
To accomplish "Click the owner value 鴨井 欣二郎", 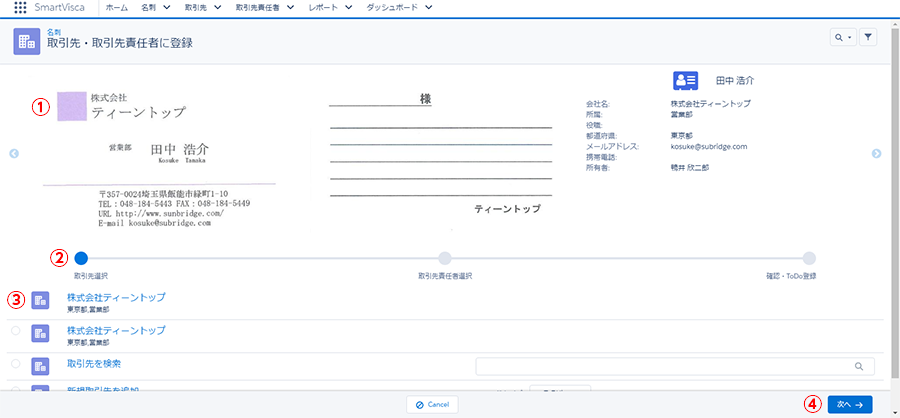I will (x=690, y=168).
